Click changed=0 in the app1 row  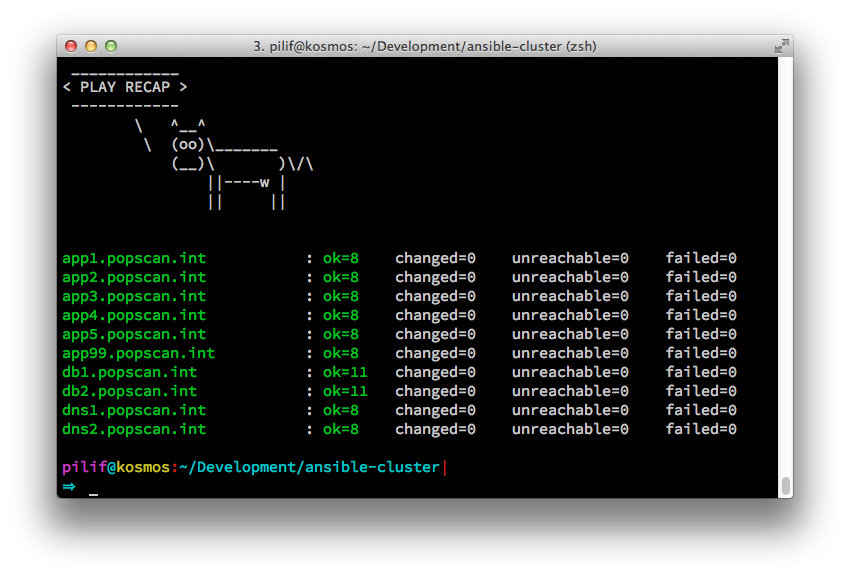point(435,259)
